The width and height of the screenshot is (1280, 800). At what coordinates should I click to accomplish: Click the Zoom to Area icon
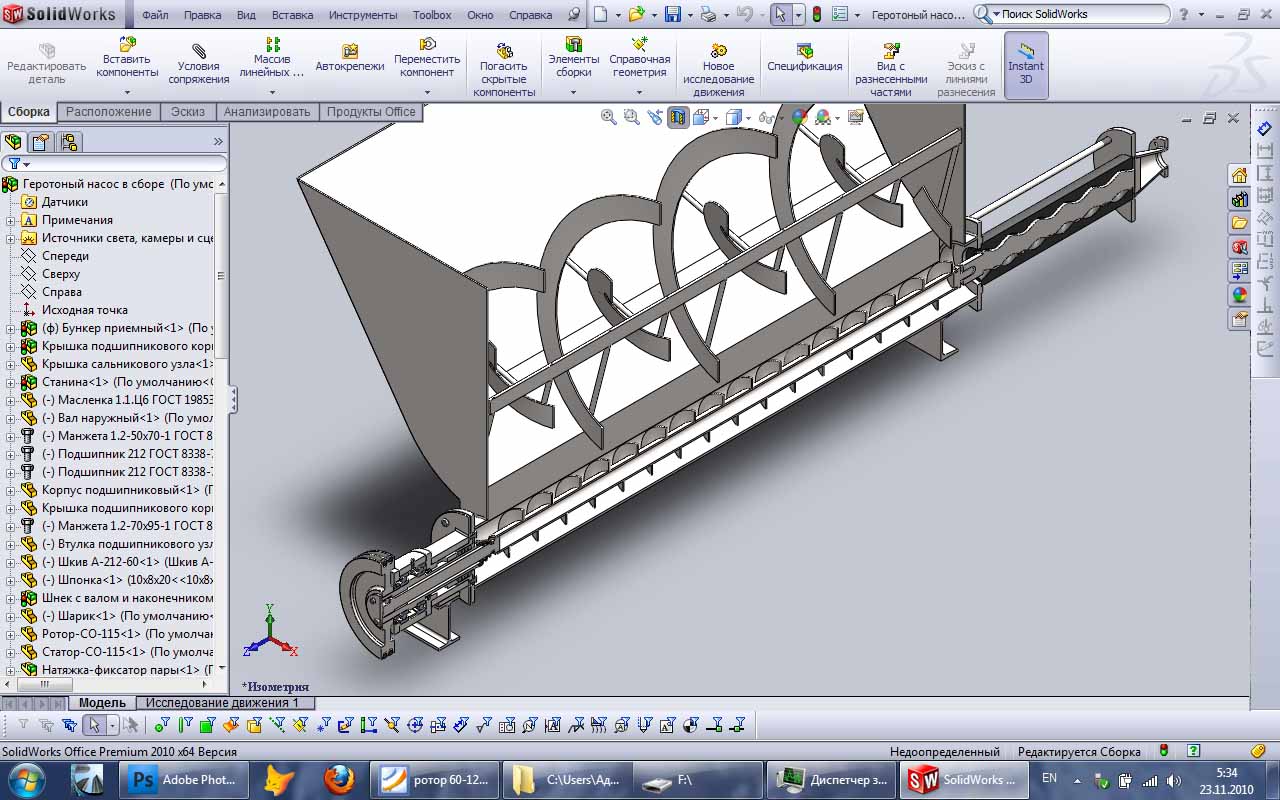pos(631,117)
